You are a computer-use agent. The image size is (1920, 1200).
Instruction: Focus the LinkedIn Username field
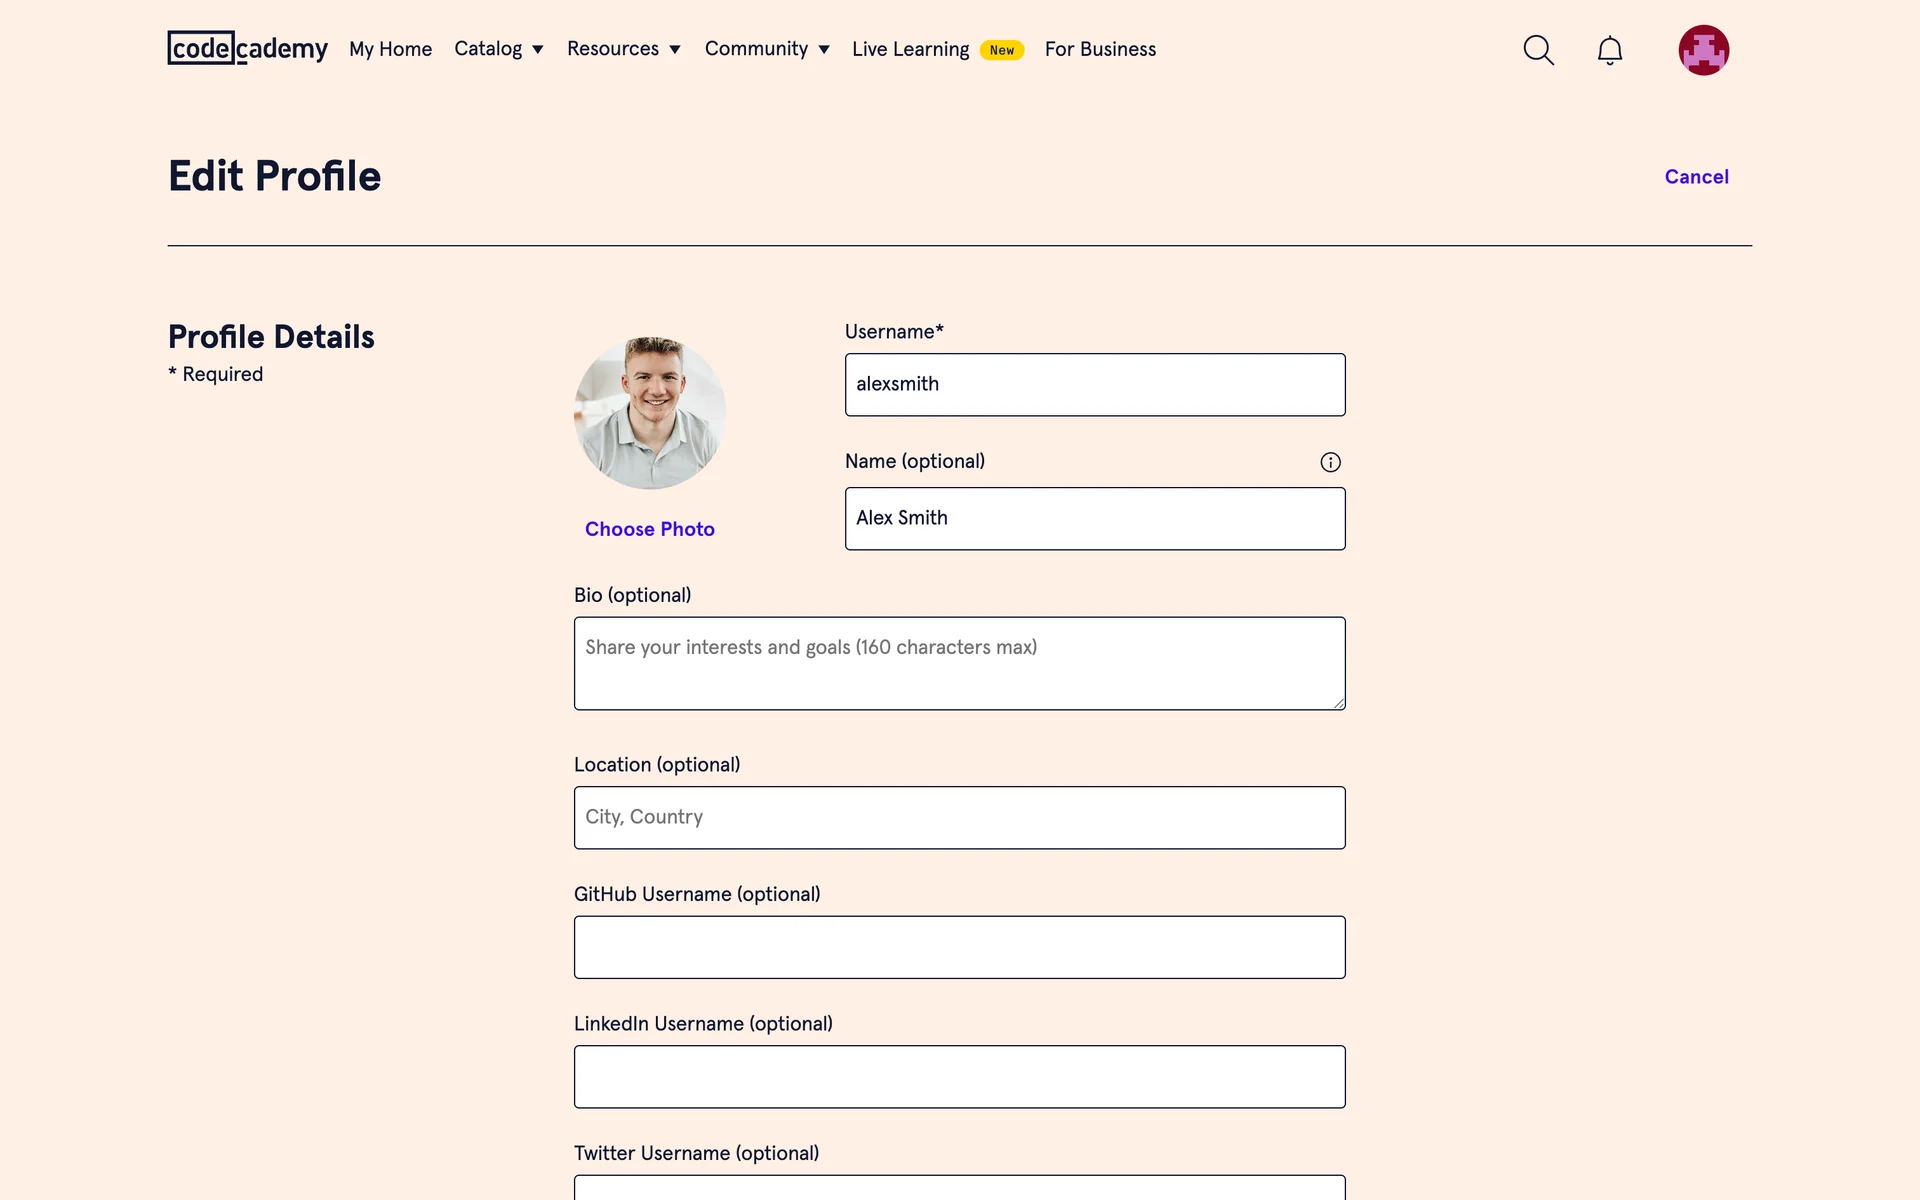pos(960,1077)
